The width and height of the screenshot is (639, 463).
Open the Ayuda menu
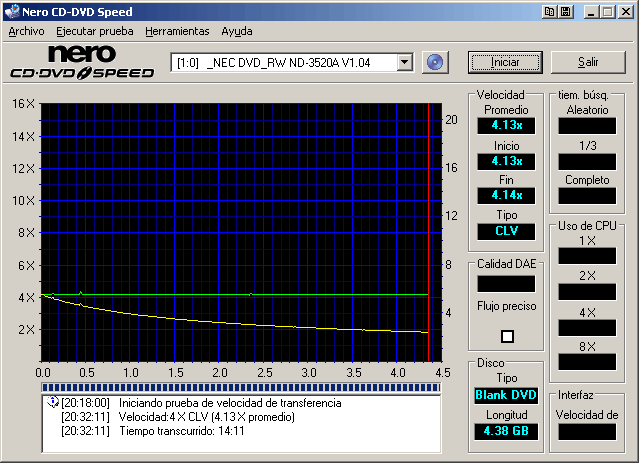click(x=237, y=31)
